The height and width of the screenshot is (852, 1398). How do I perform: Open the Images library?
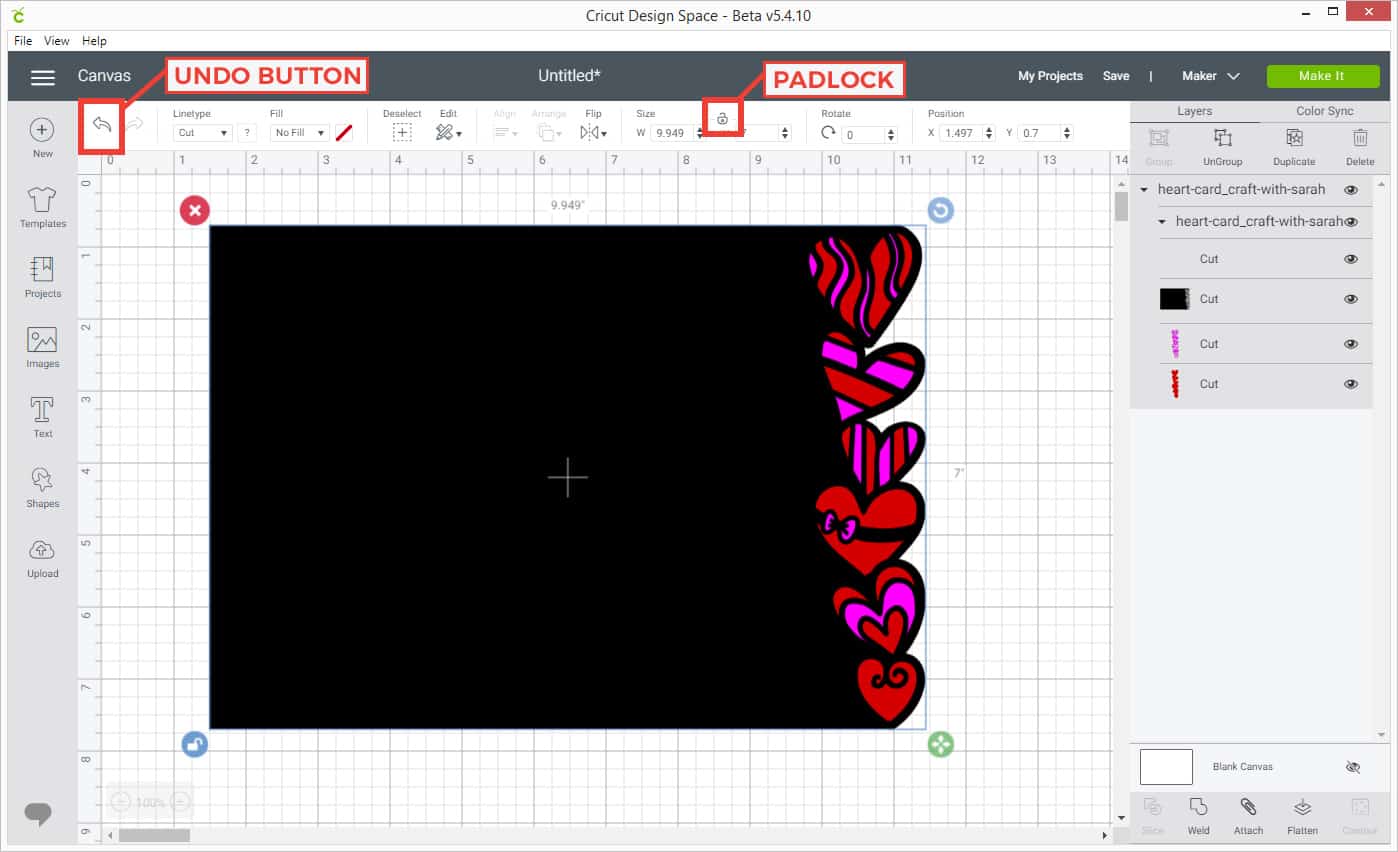42,348
